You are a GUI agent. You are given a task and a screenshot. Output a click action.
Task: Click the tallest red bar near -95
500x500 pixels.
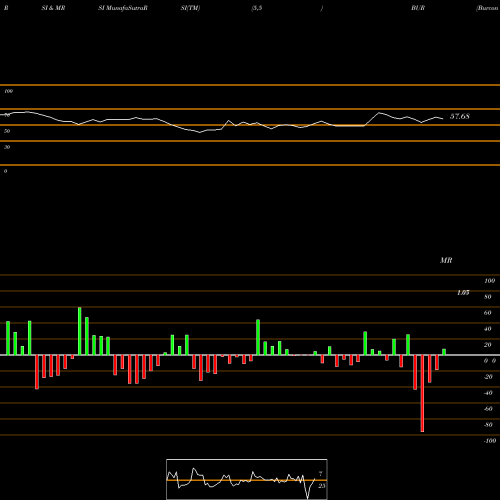click(x=422, y=393)
